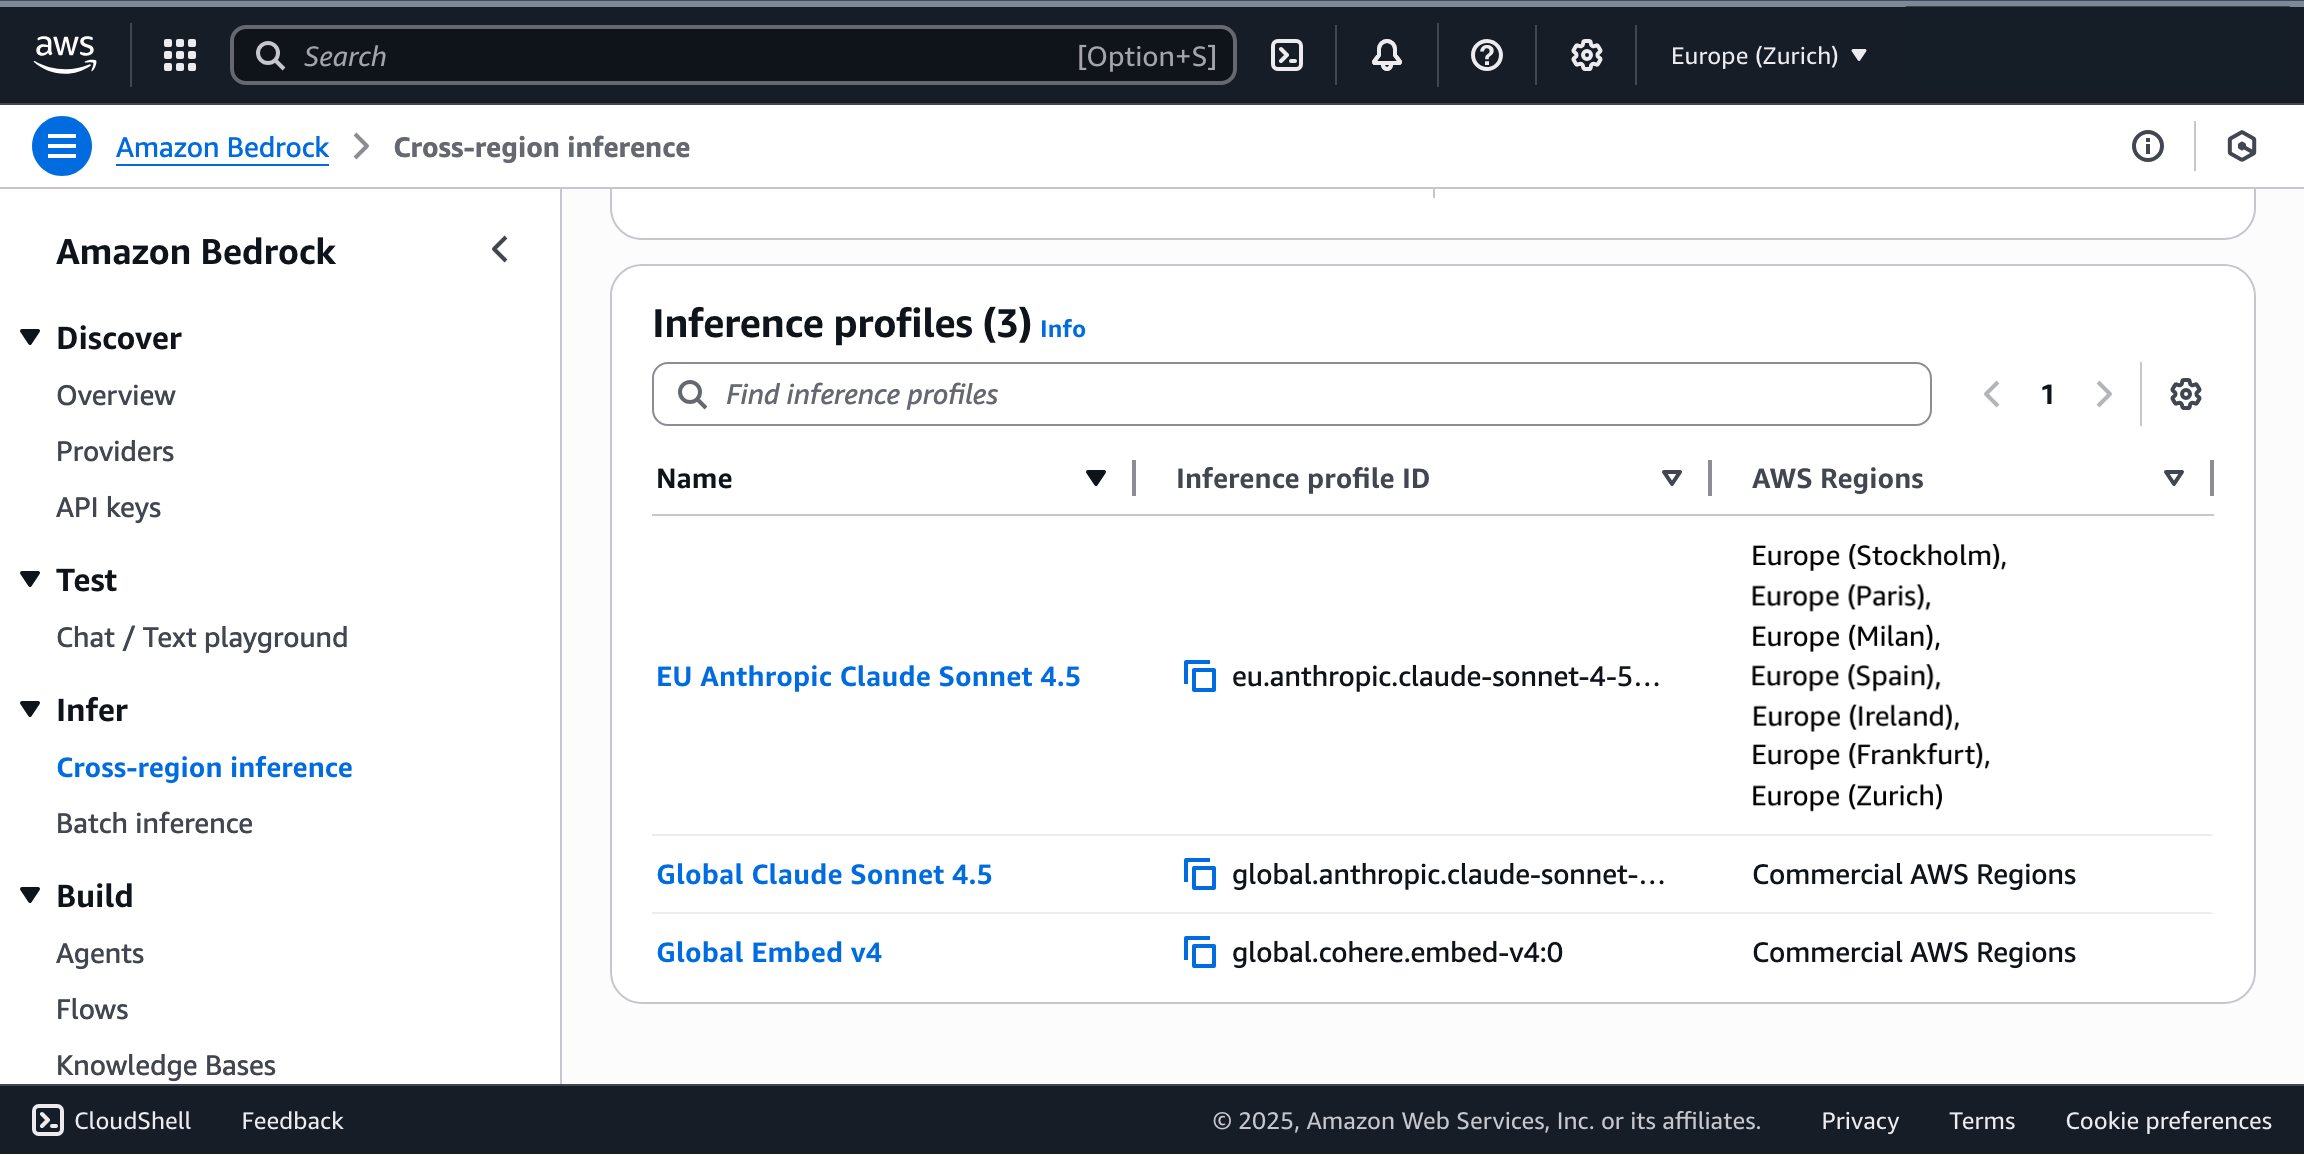Click the Amazon Bedrock breadcrumb link
Viewport: 2304px width, 1156px height.
click(x=222, y=147)
